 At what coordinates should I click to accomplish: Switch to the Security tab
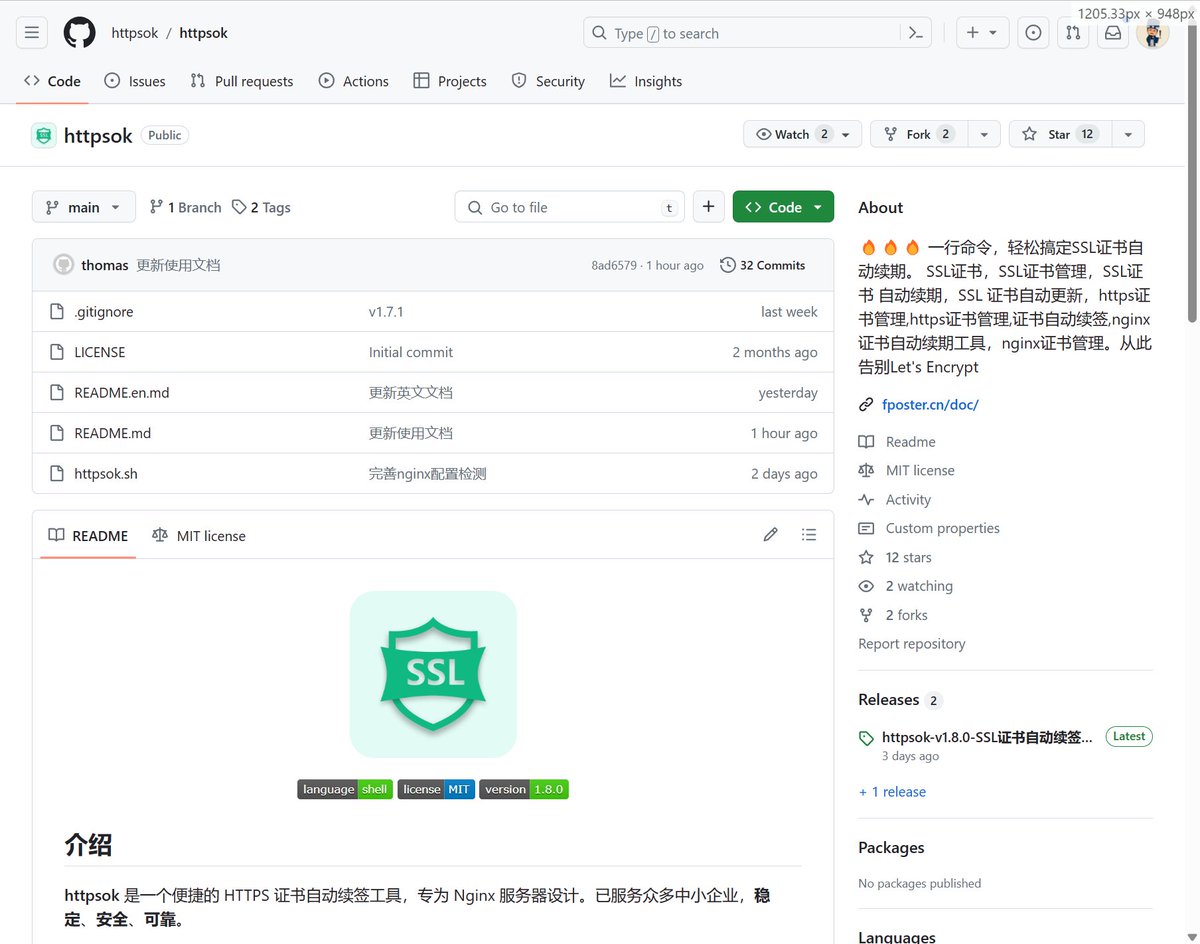pos(548,81)
